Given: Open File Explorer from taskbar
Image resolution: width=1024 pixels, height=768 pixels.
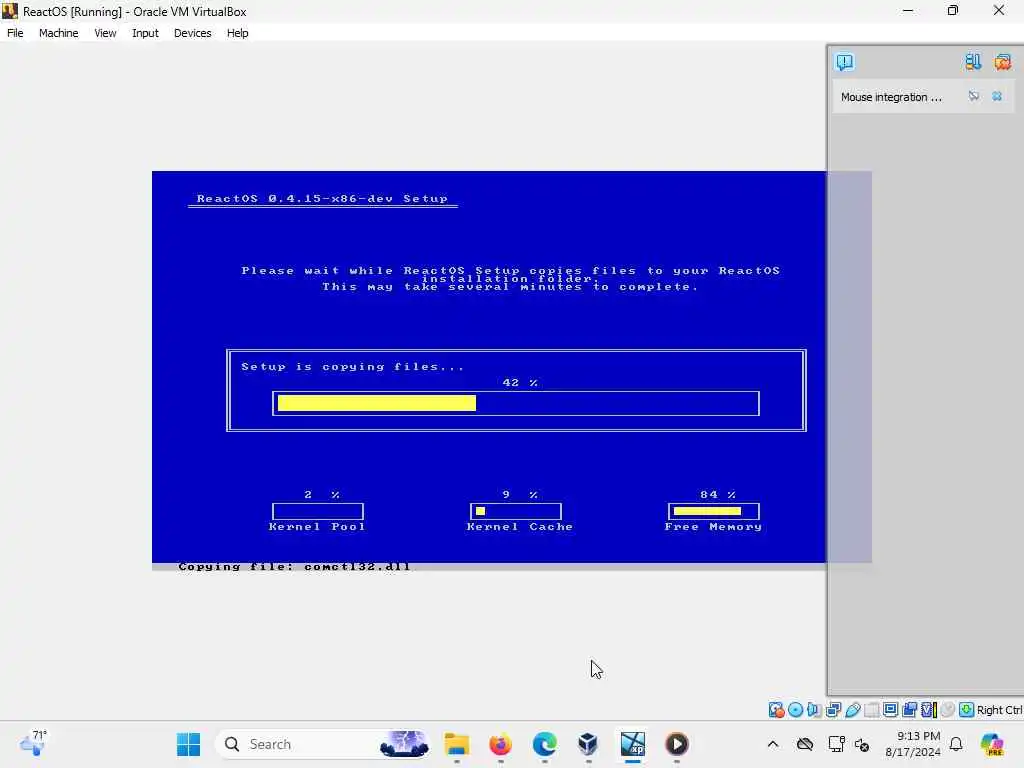Looking at the screenshot, I should tap(456, 744).
